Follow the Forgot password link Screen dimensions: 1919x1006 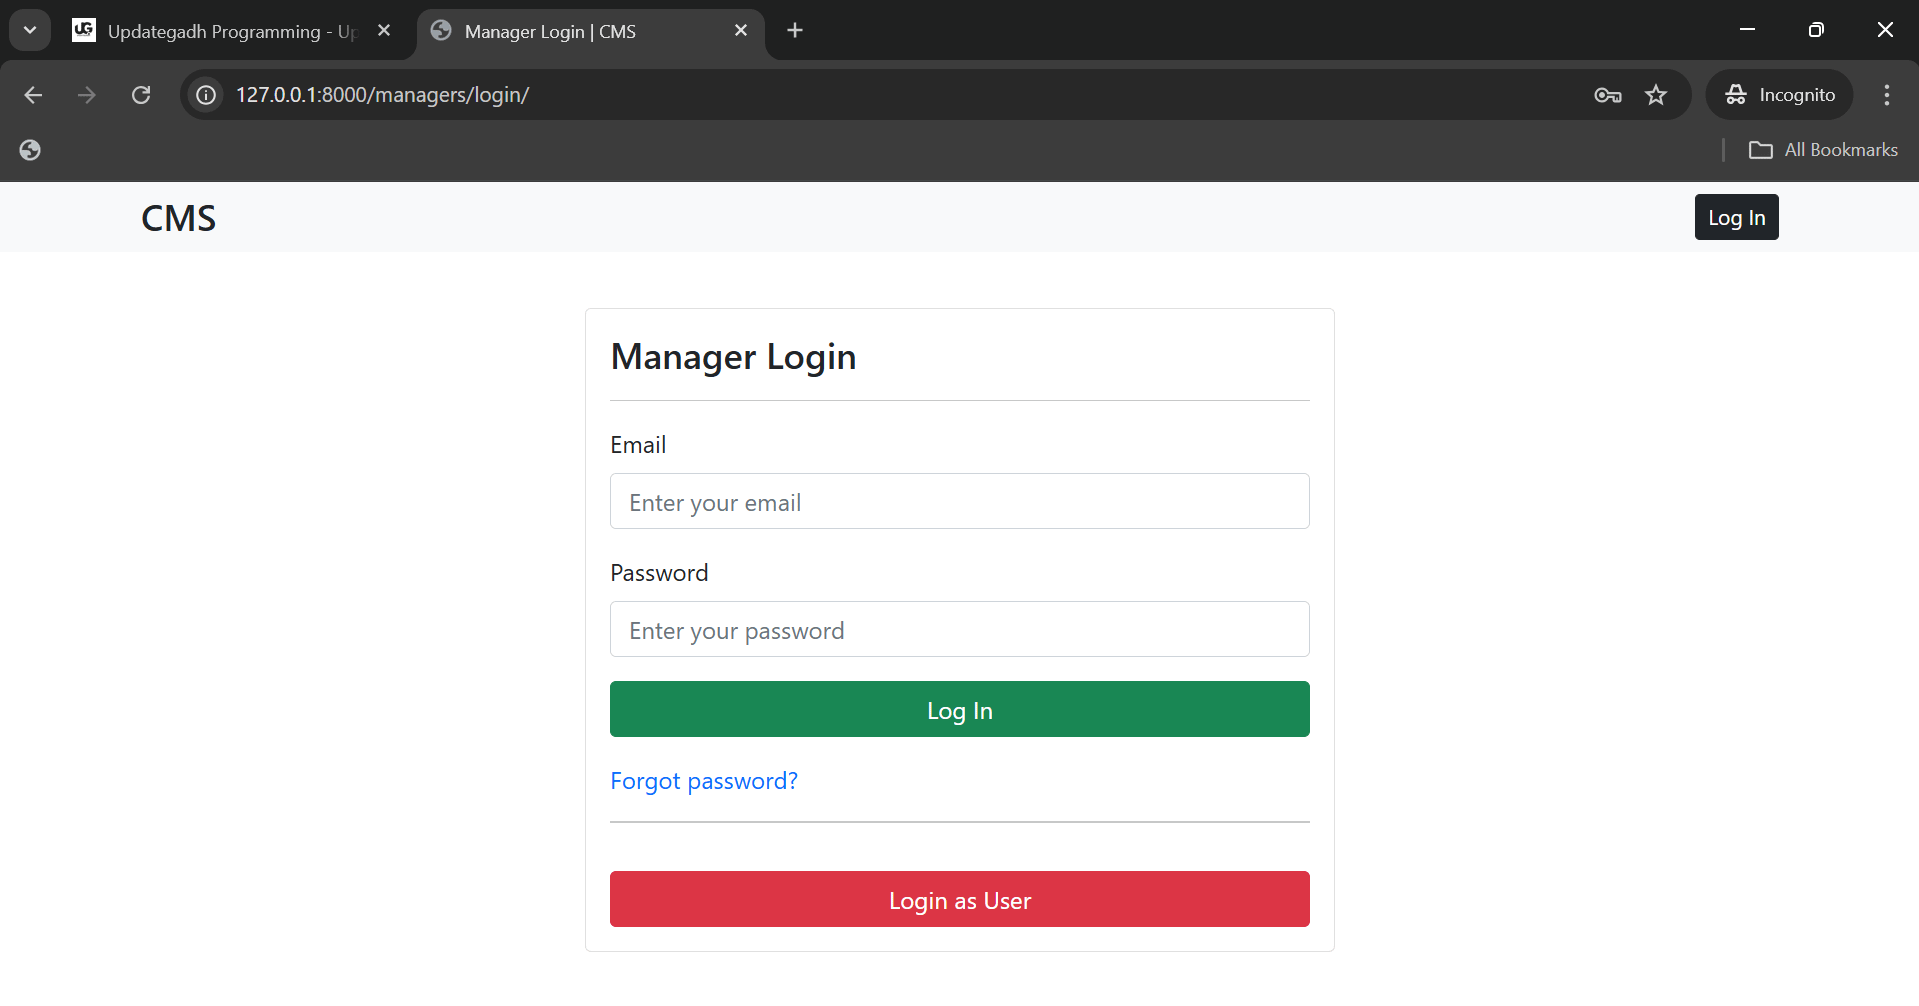coord(703,781)
